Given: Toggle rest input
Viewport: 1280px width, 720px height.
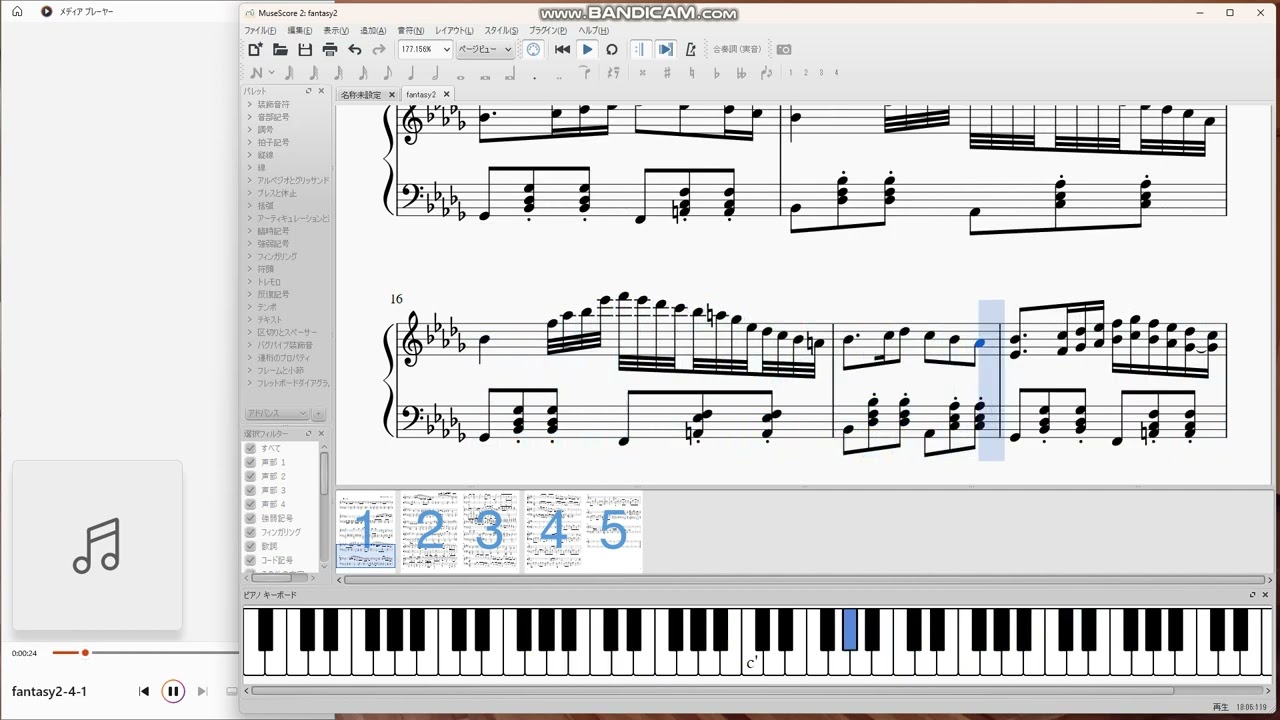Looking at the screenshot, I should tap(613, 73).
